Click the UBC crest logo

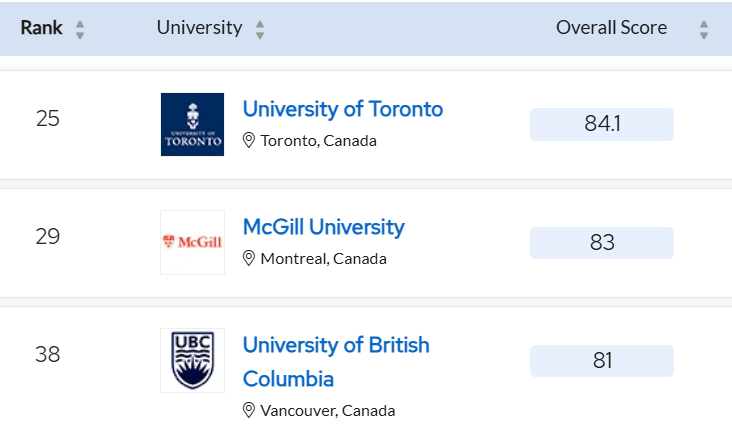coord(192,360)
